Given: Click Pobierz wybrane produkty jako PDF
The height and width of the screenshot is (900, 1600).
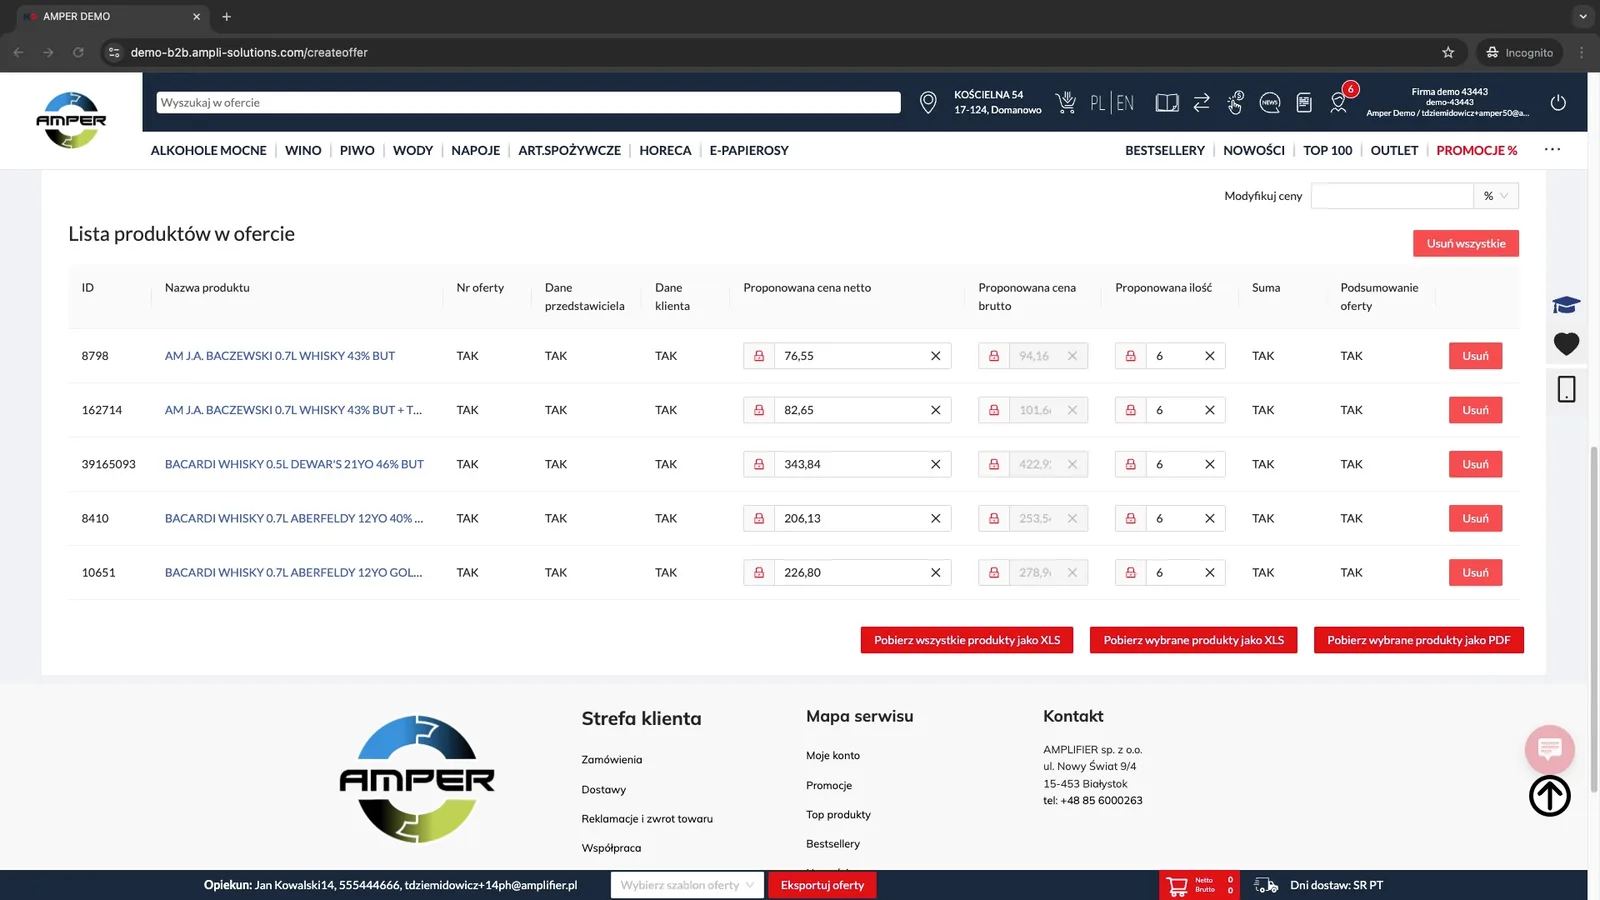Looking at the screenshot, I should click(x=1419, y=640).
